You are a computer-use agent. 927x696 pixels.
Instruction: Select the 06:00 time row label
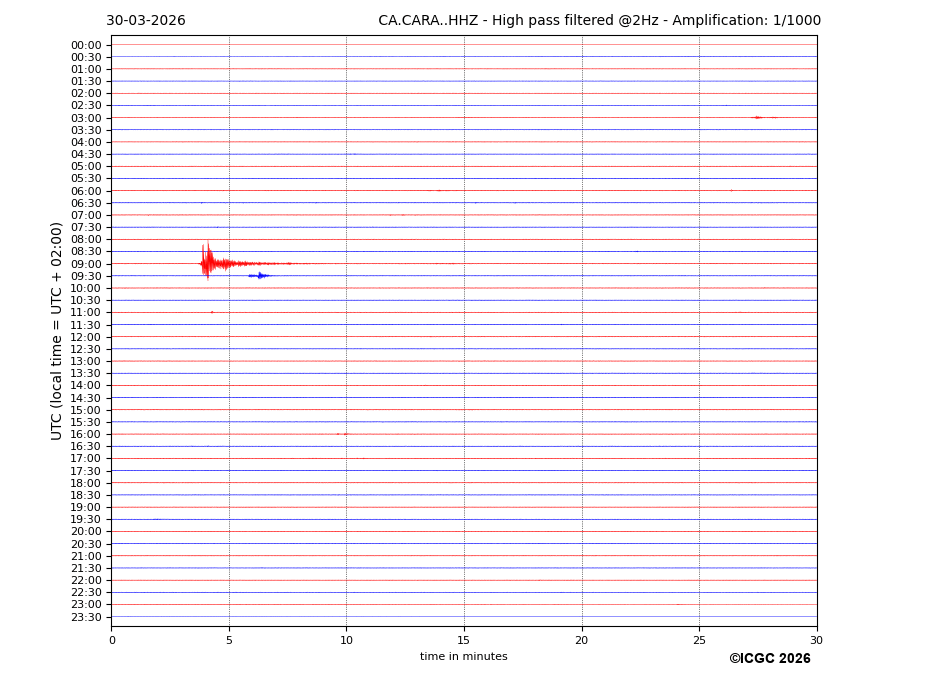86,191
